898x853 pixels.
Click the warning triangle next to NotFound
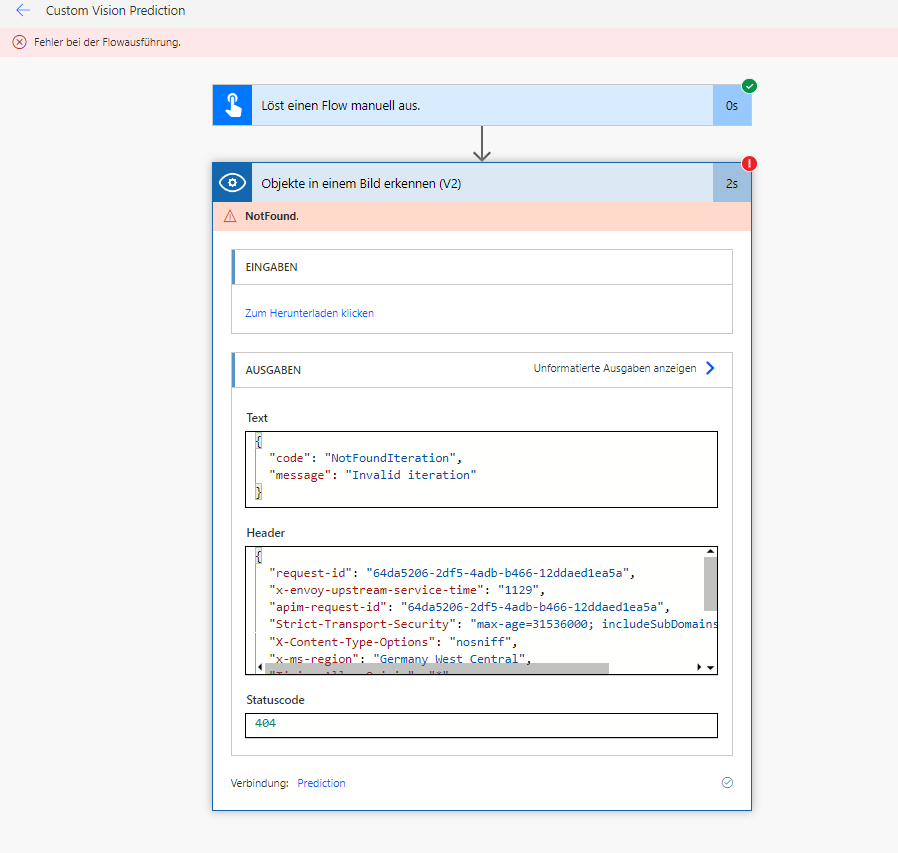coord(230,216)
